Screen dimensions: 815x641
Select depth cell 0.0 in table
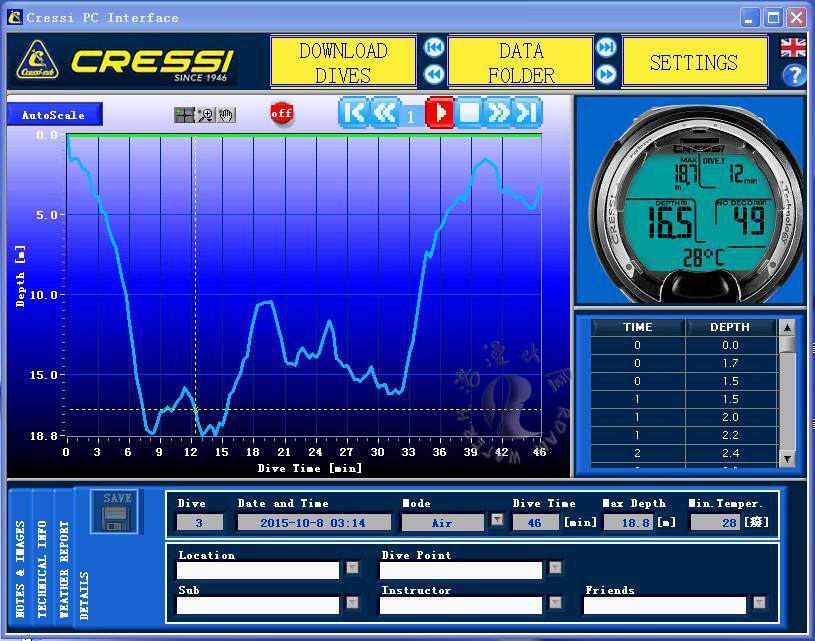coord(730,345)
